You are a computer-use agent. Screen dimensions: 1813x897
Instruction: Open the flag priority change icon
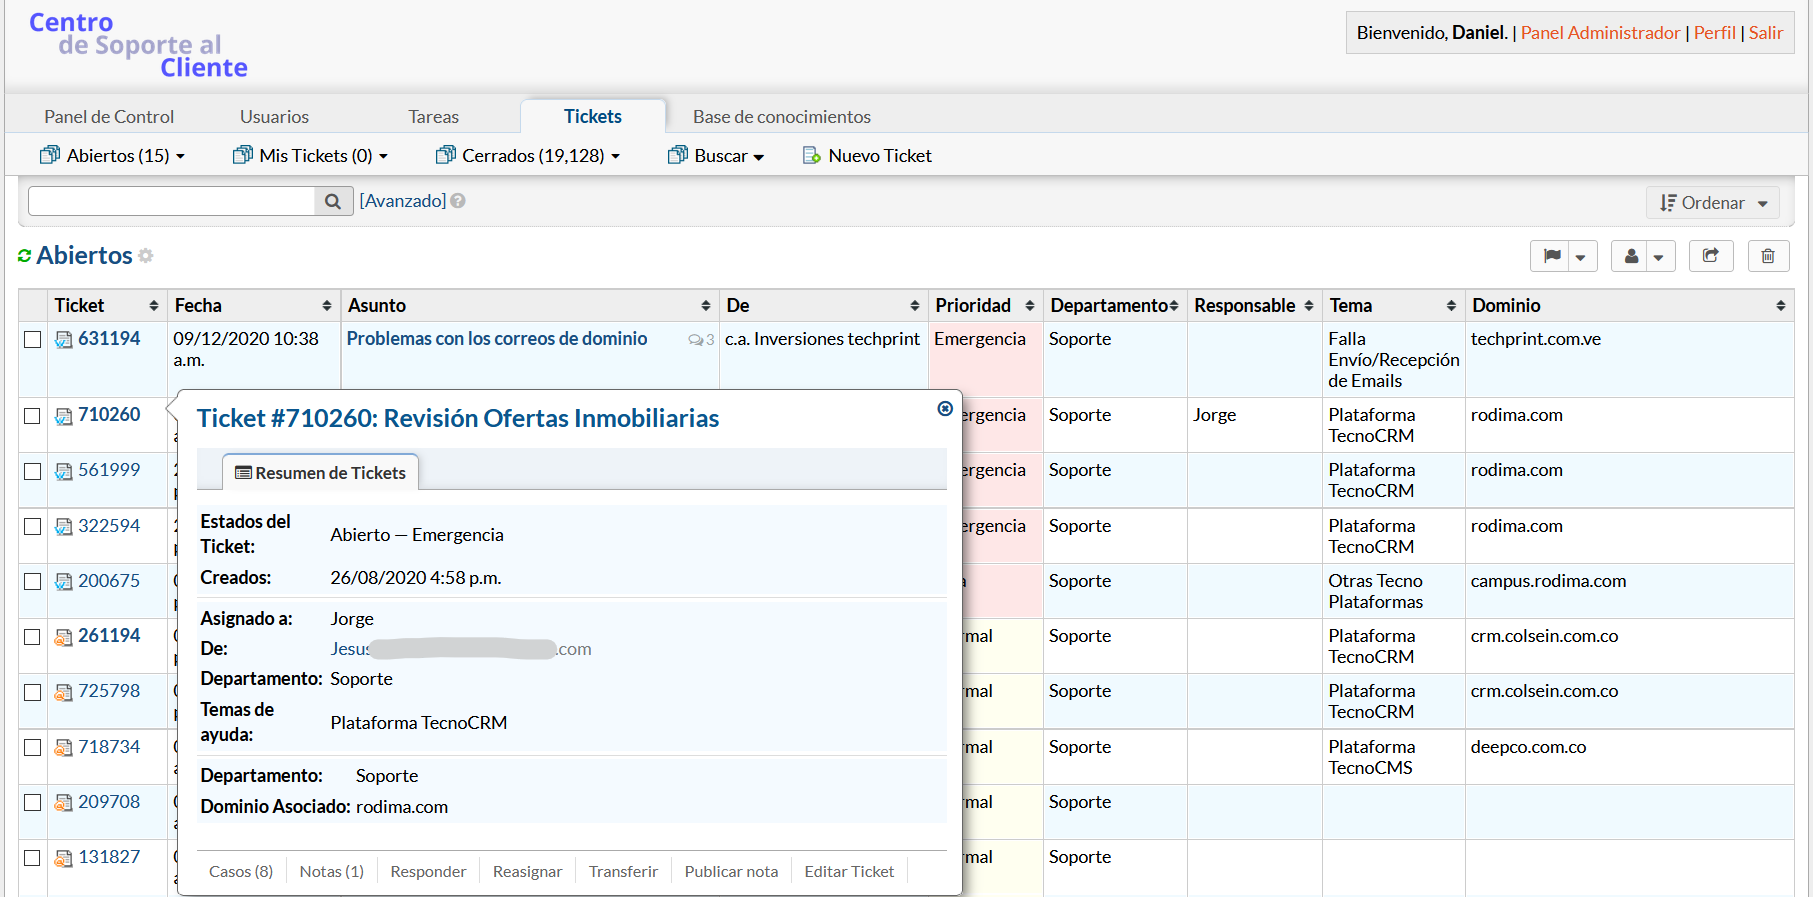tap(1551, 256)
